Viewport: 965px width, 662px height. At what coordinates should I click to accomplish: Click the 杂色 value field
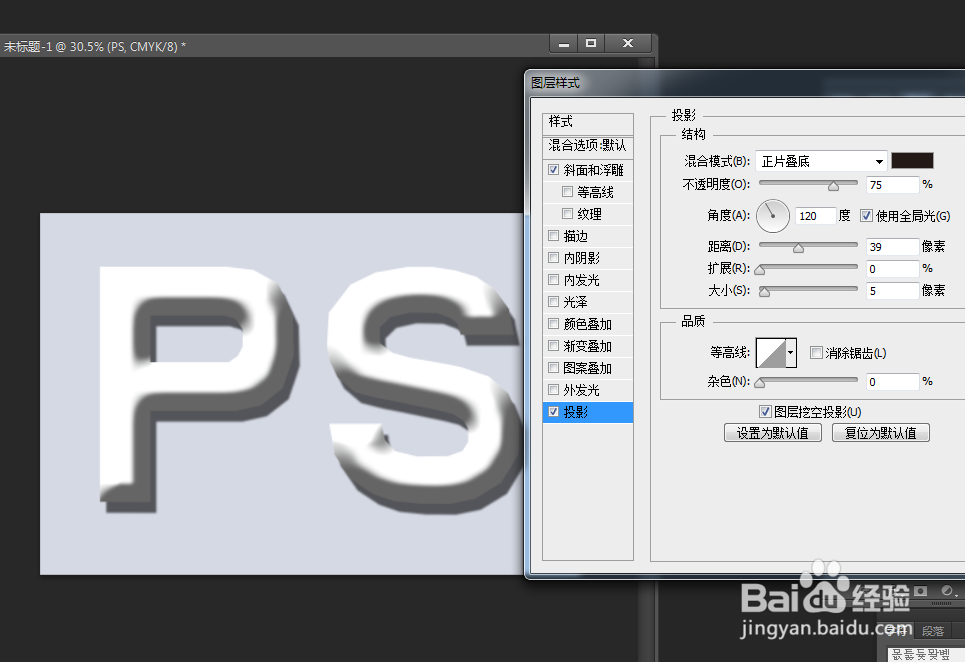tap(892, 382)
